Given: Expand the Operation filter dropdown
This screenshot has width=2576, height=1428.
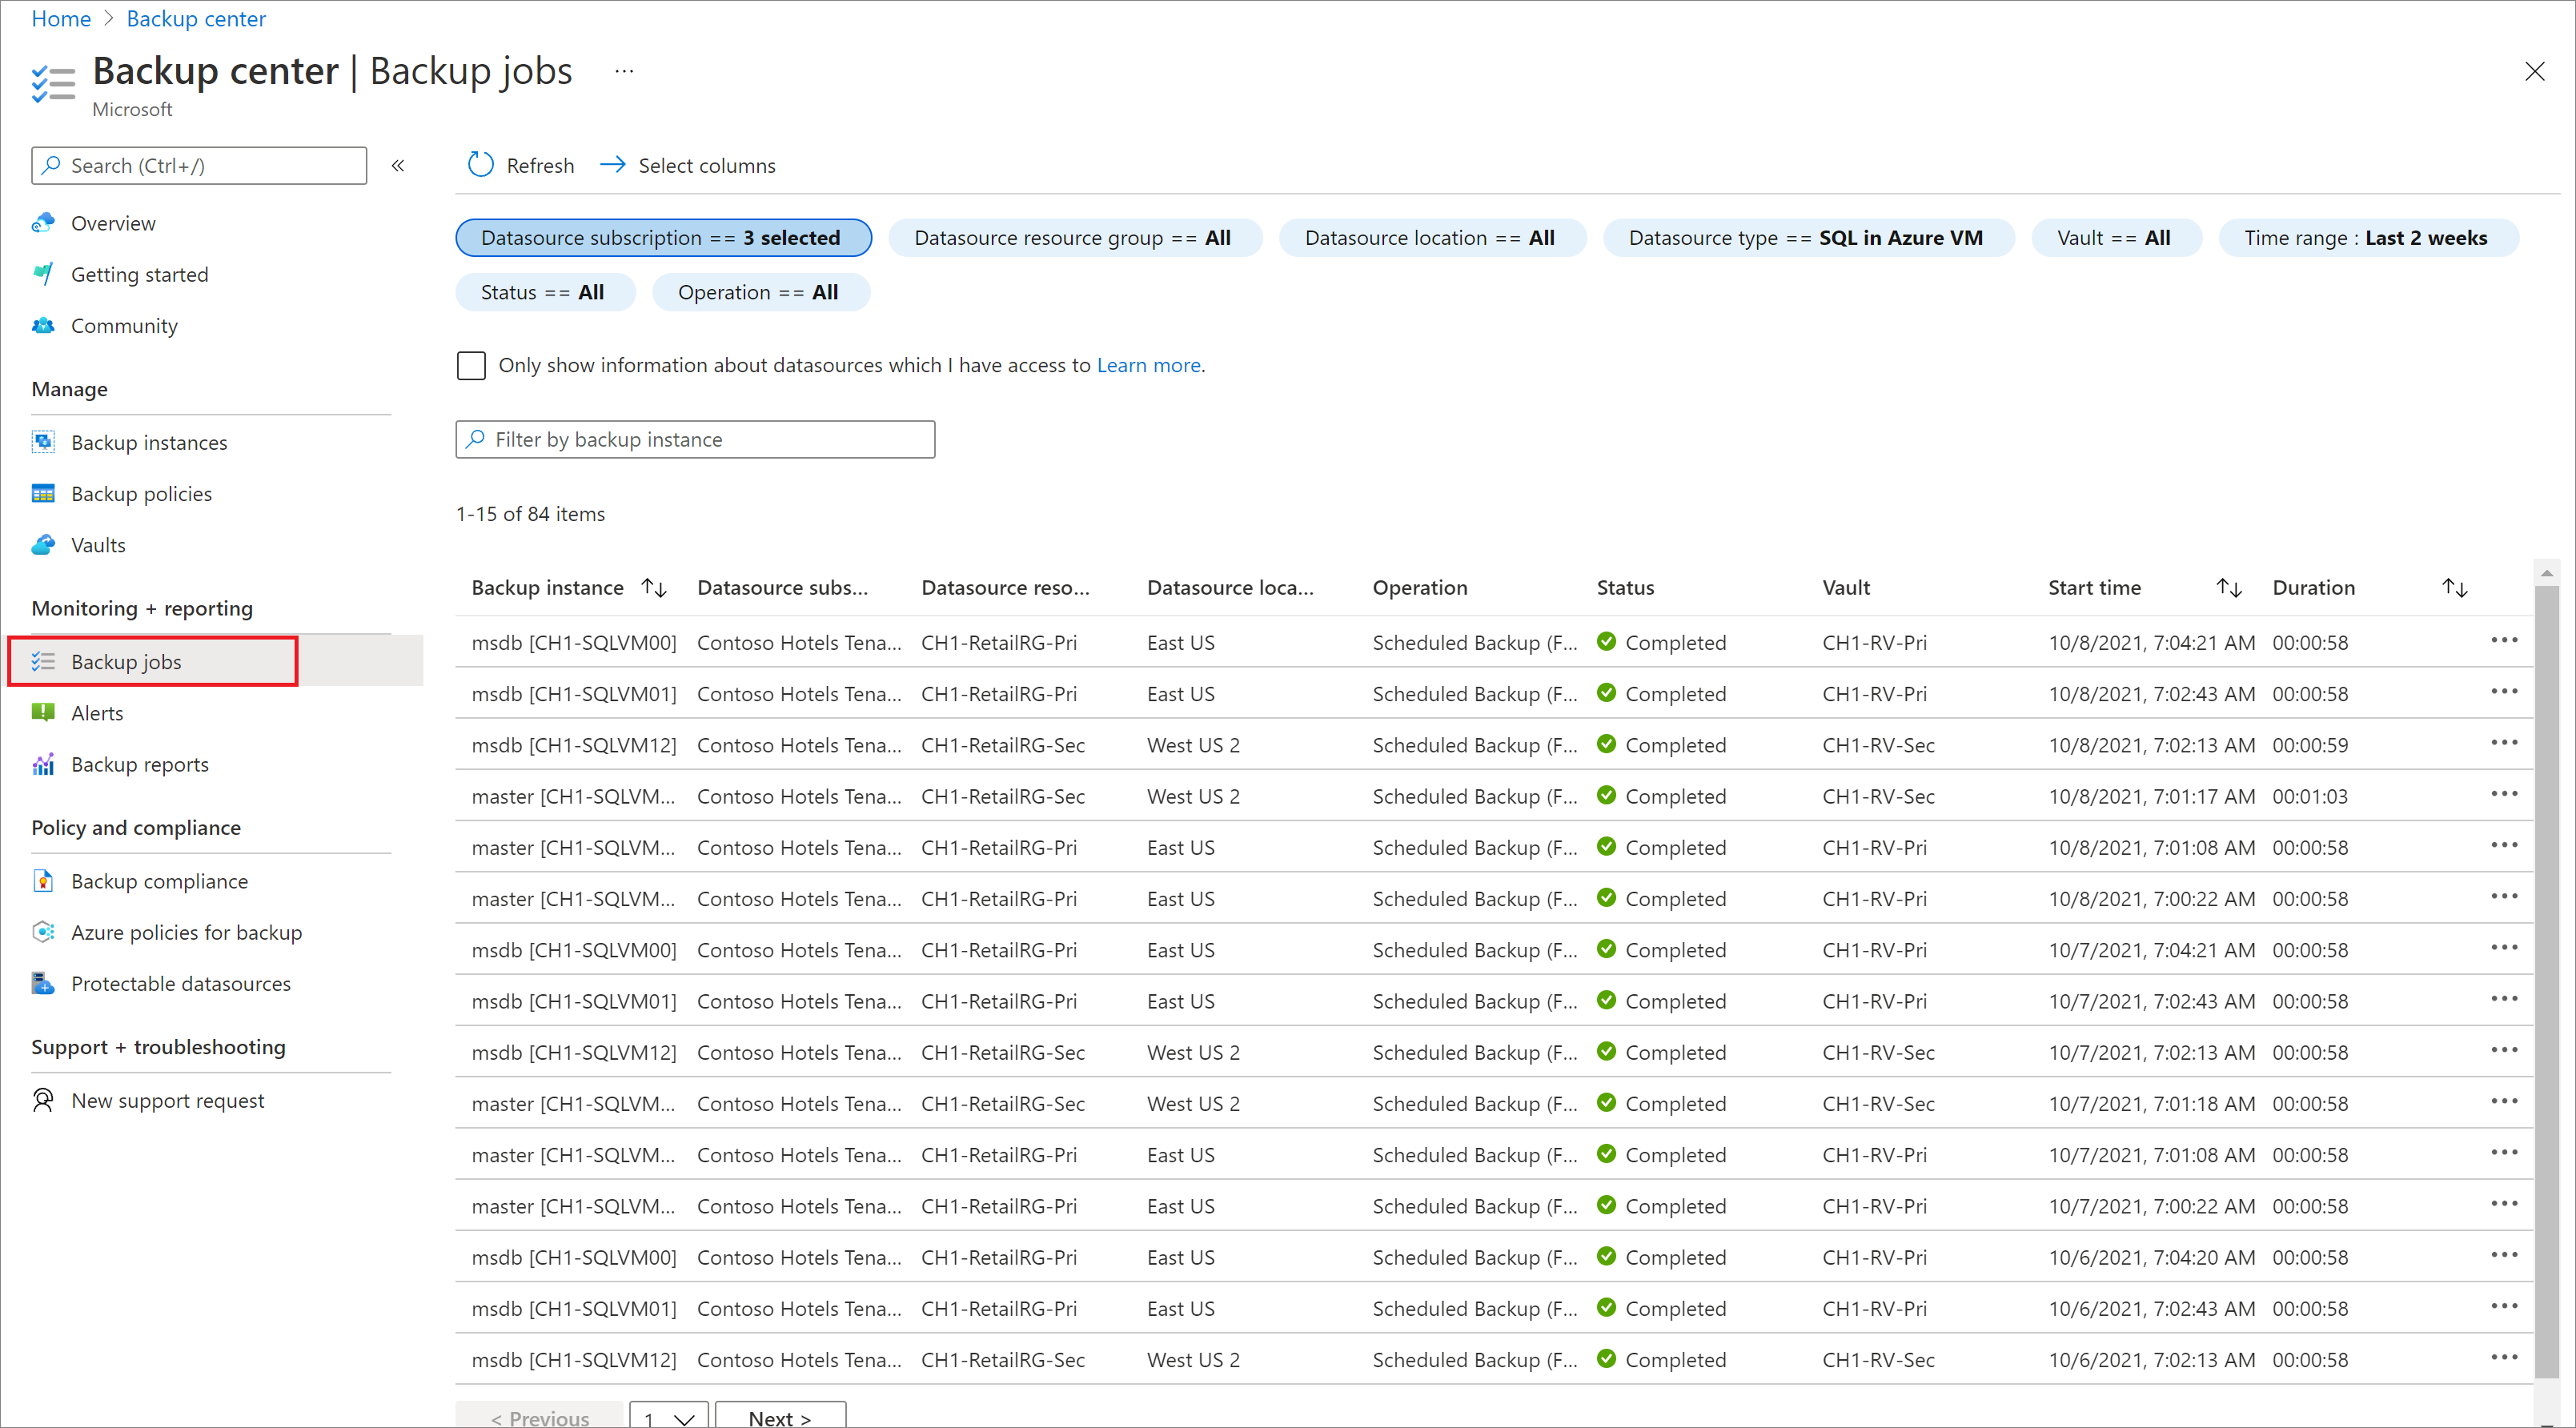Looking at the screenshot, I should 758,292.
